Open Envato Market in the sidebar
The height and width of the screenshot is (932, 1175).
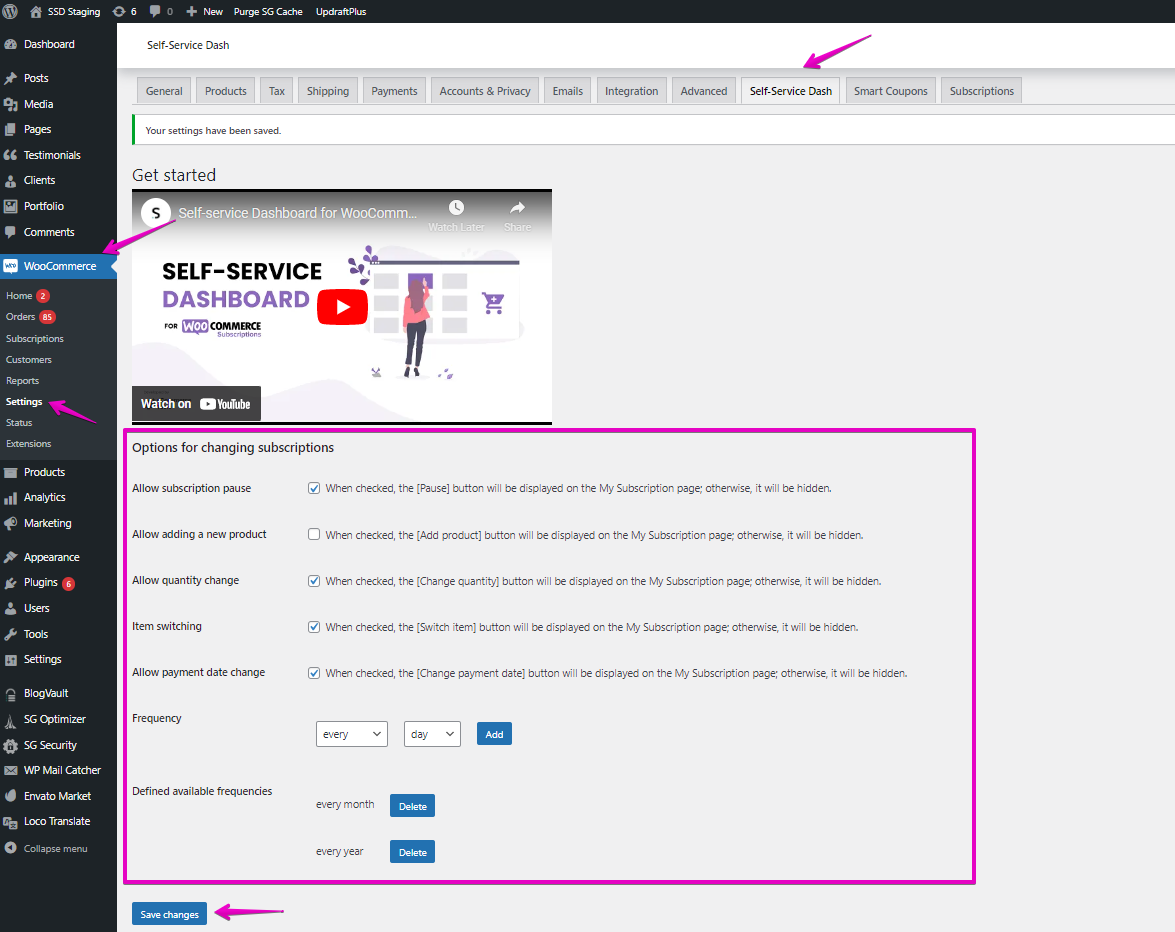coord(58,796)
